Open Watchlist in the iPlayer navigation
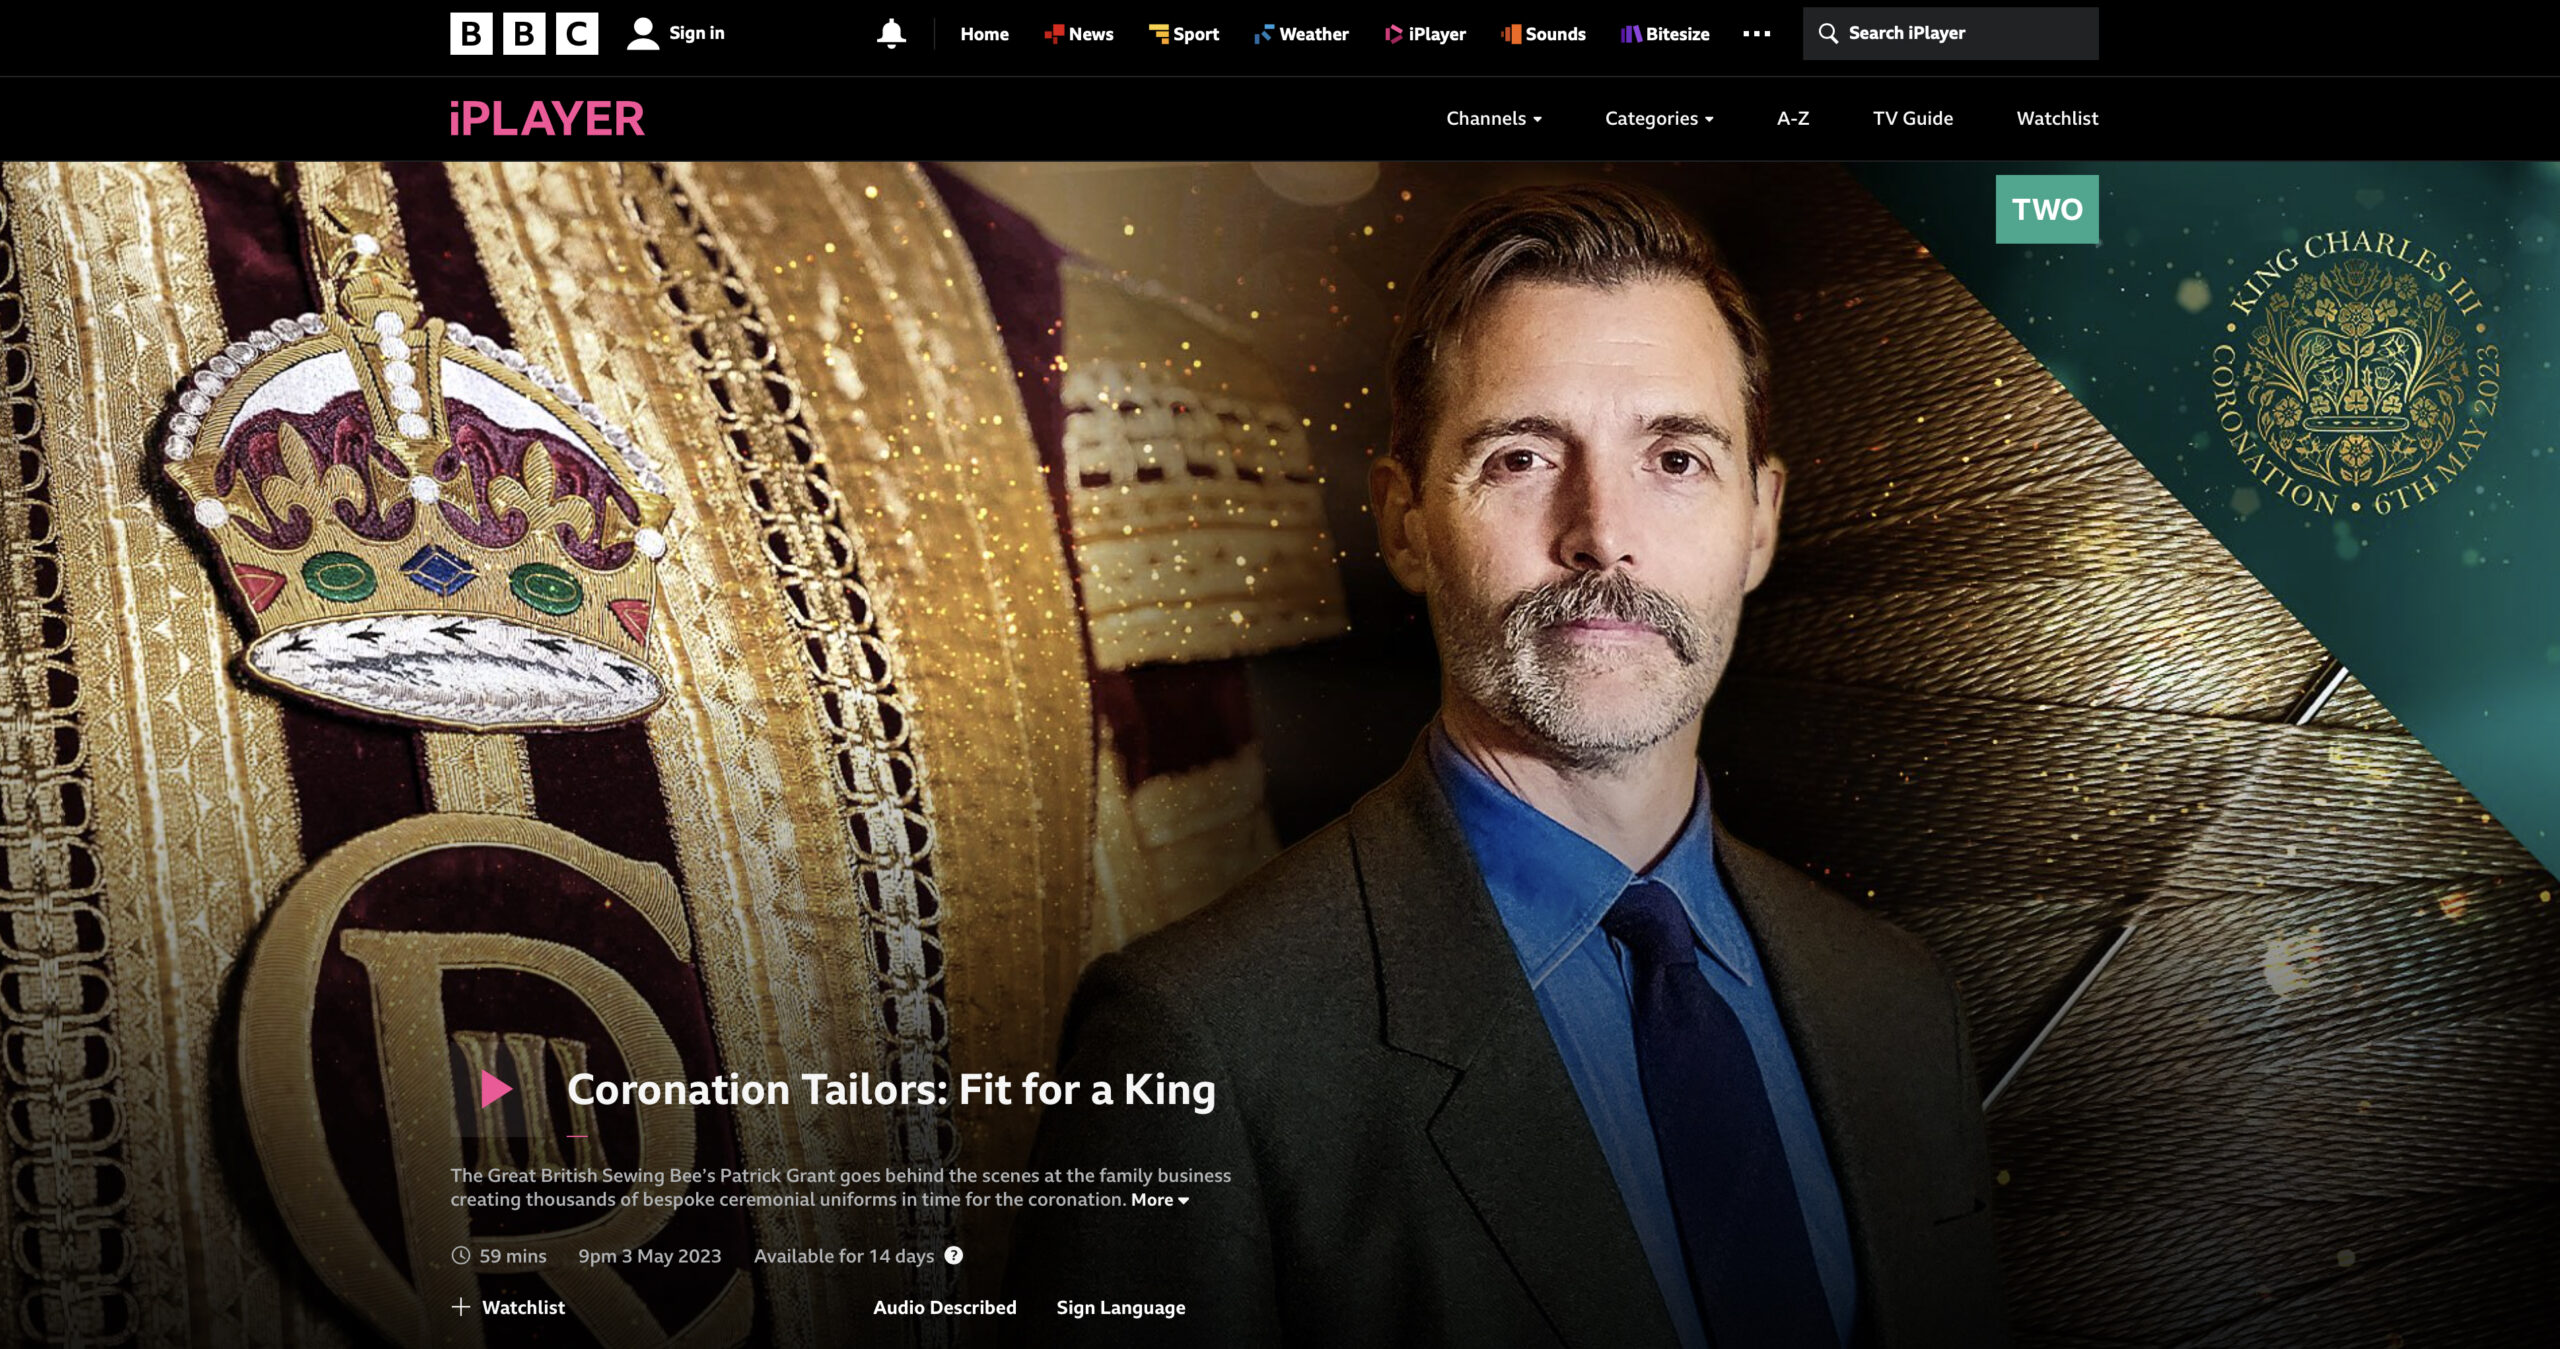 2057,118
